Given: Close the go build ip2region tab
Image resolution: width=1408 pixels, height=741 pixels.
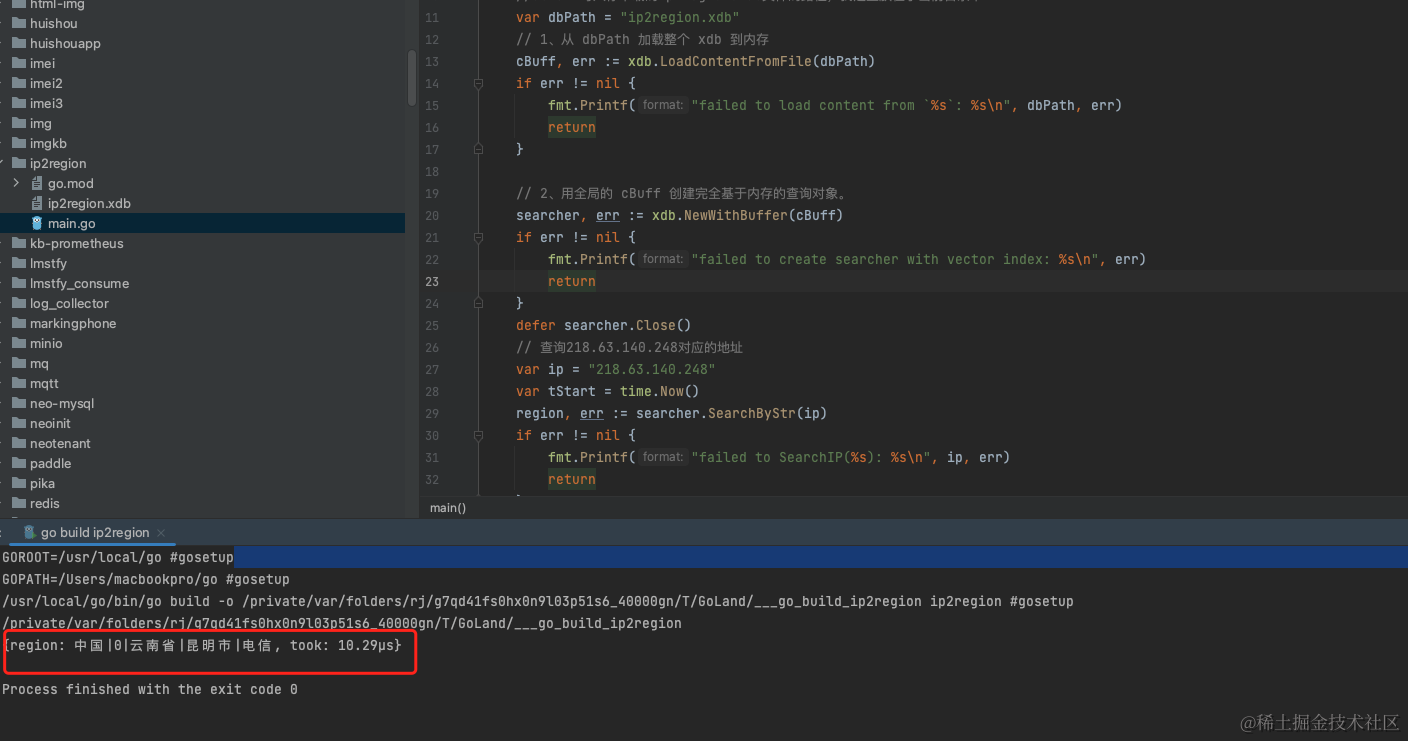Looking at the screenshot, I should (x=161, y=533).
